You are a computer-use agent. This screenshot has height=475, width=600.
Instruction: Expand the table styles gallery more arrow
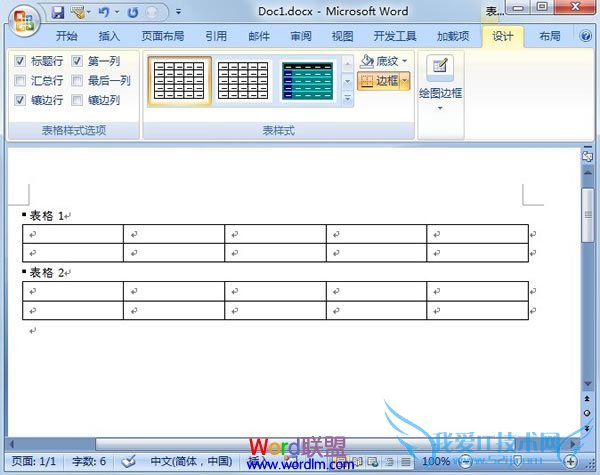coord(348,99)
